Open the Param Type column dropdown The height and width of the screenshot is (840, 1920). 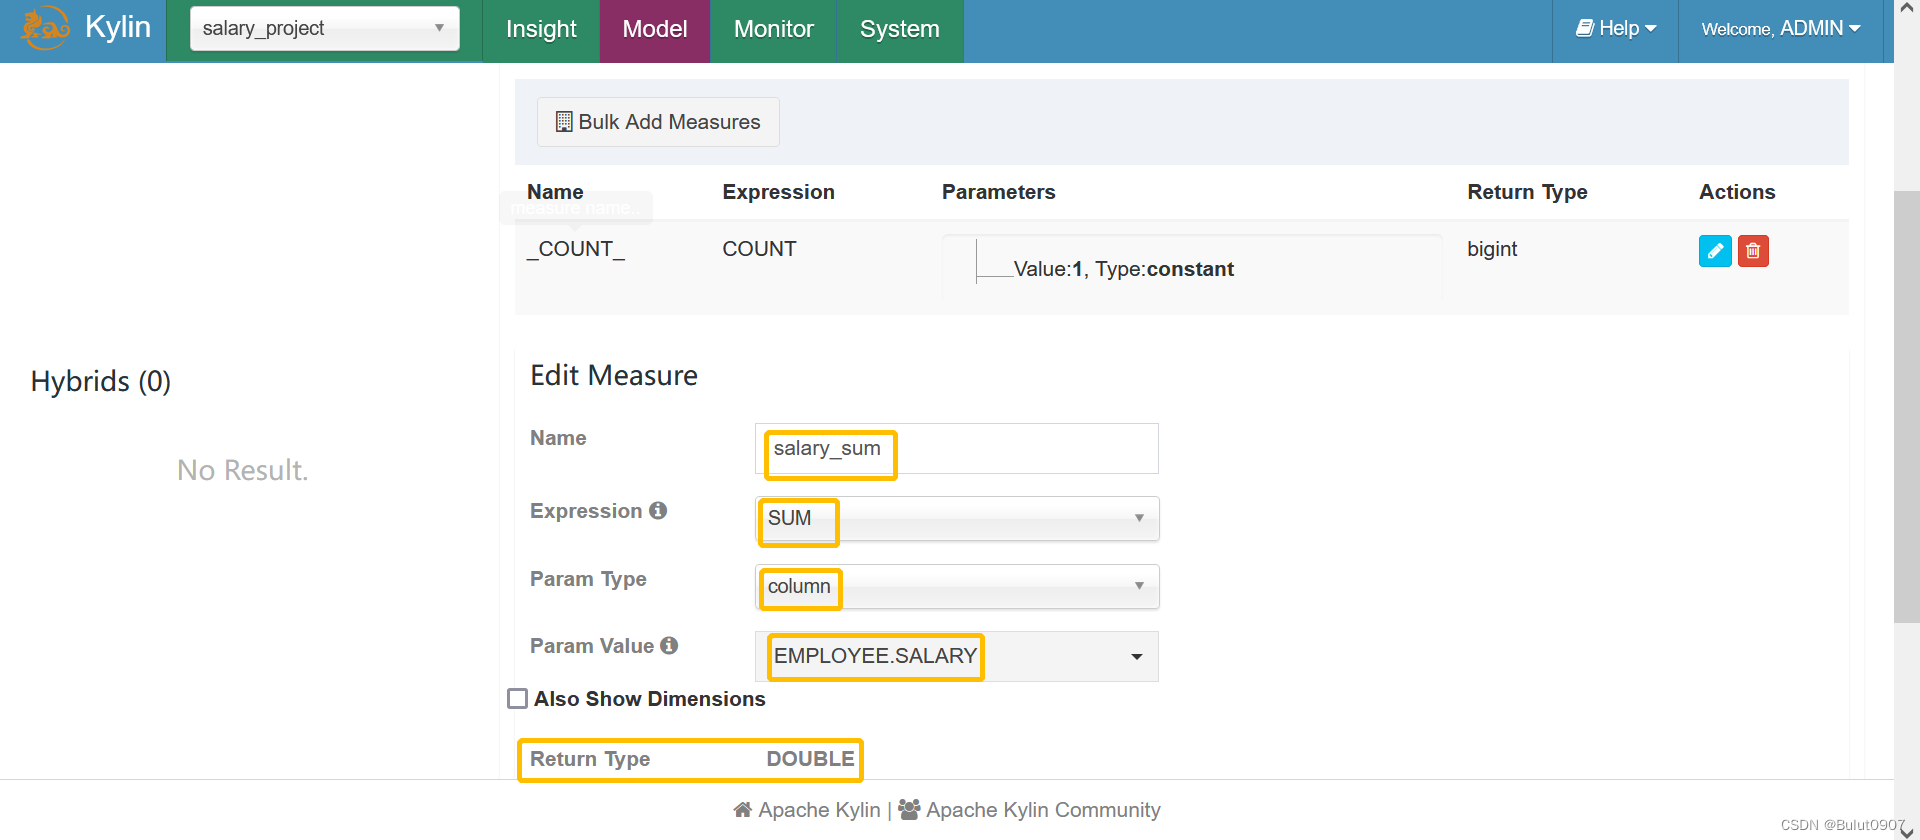pyautogui.click(x=957, y=586)
